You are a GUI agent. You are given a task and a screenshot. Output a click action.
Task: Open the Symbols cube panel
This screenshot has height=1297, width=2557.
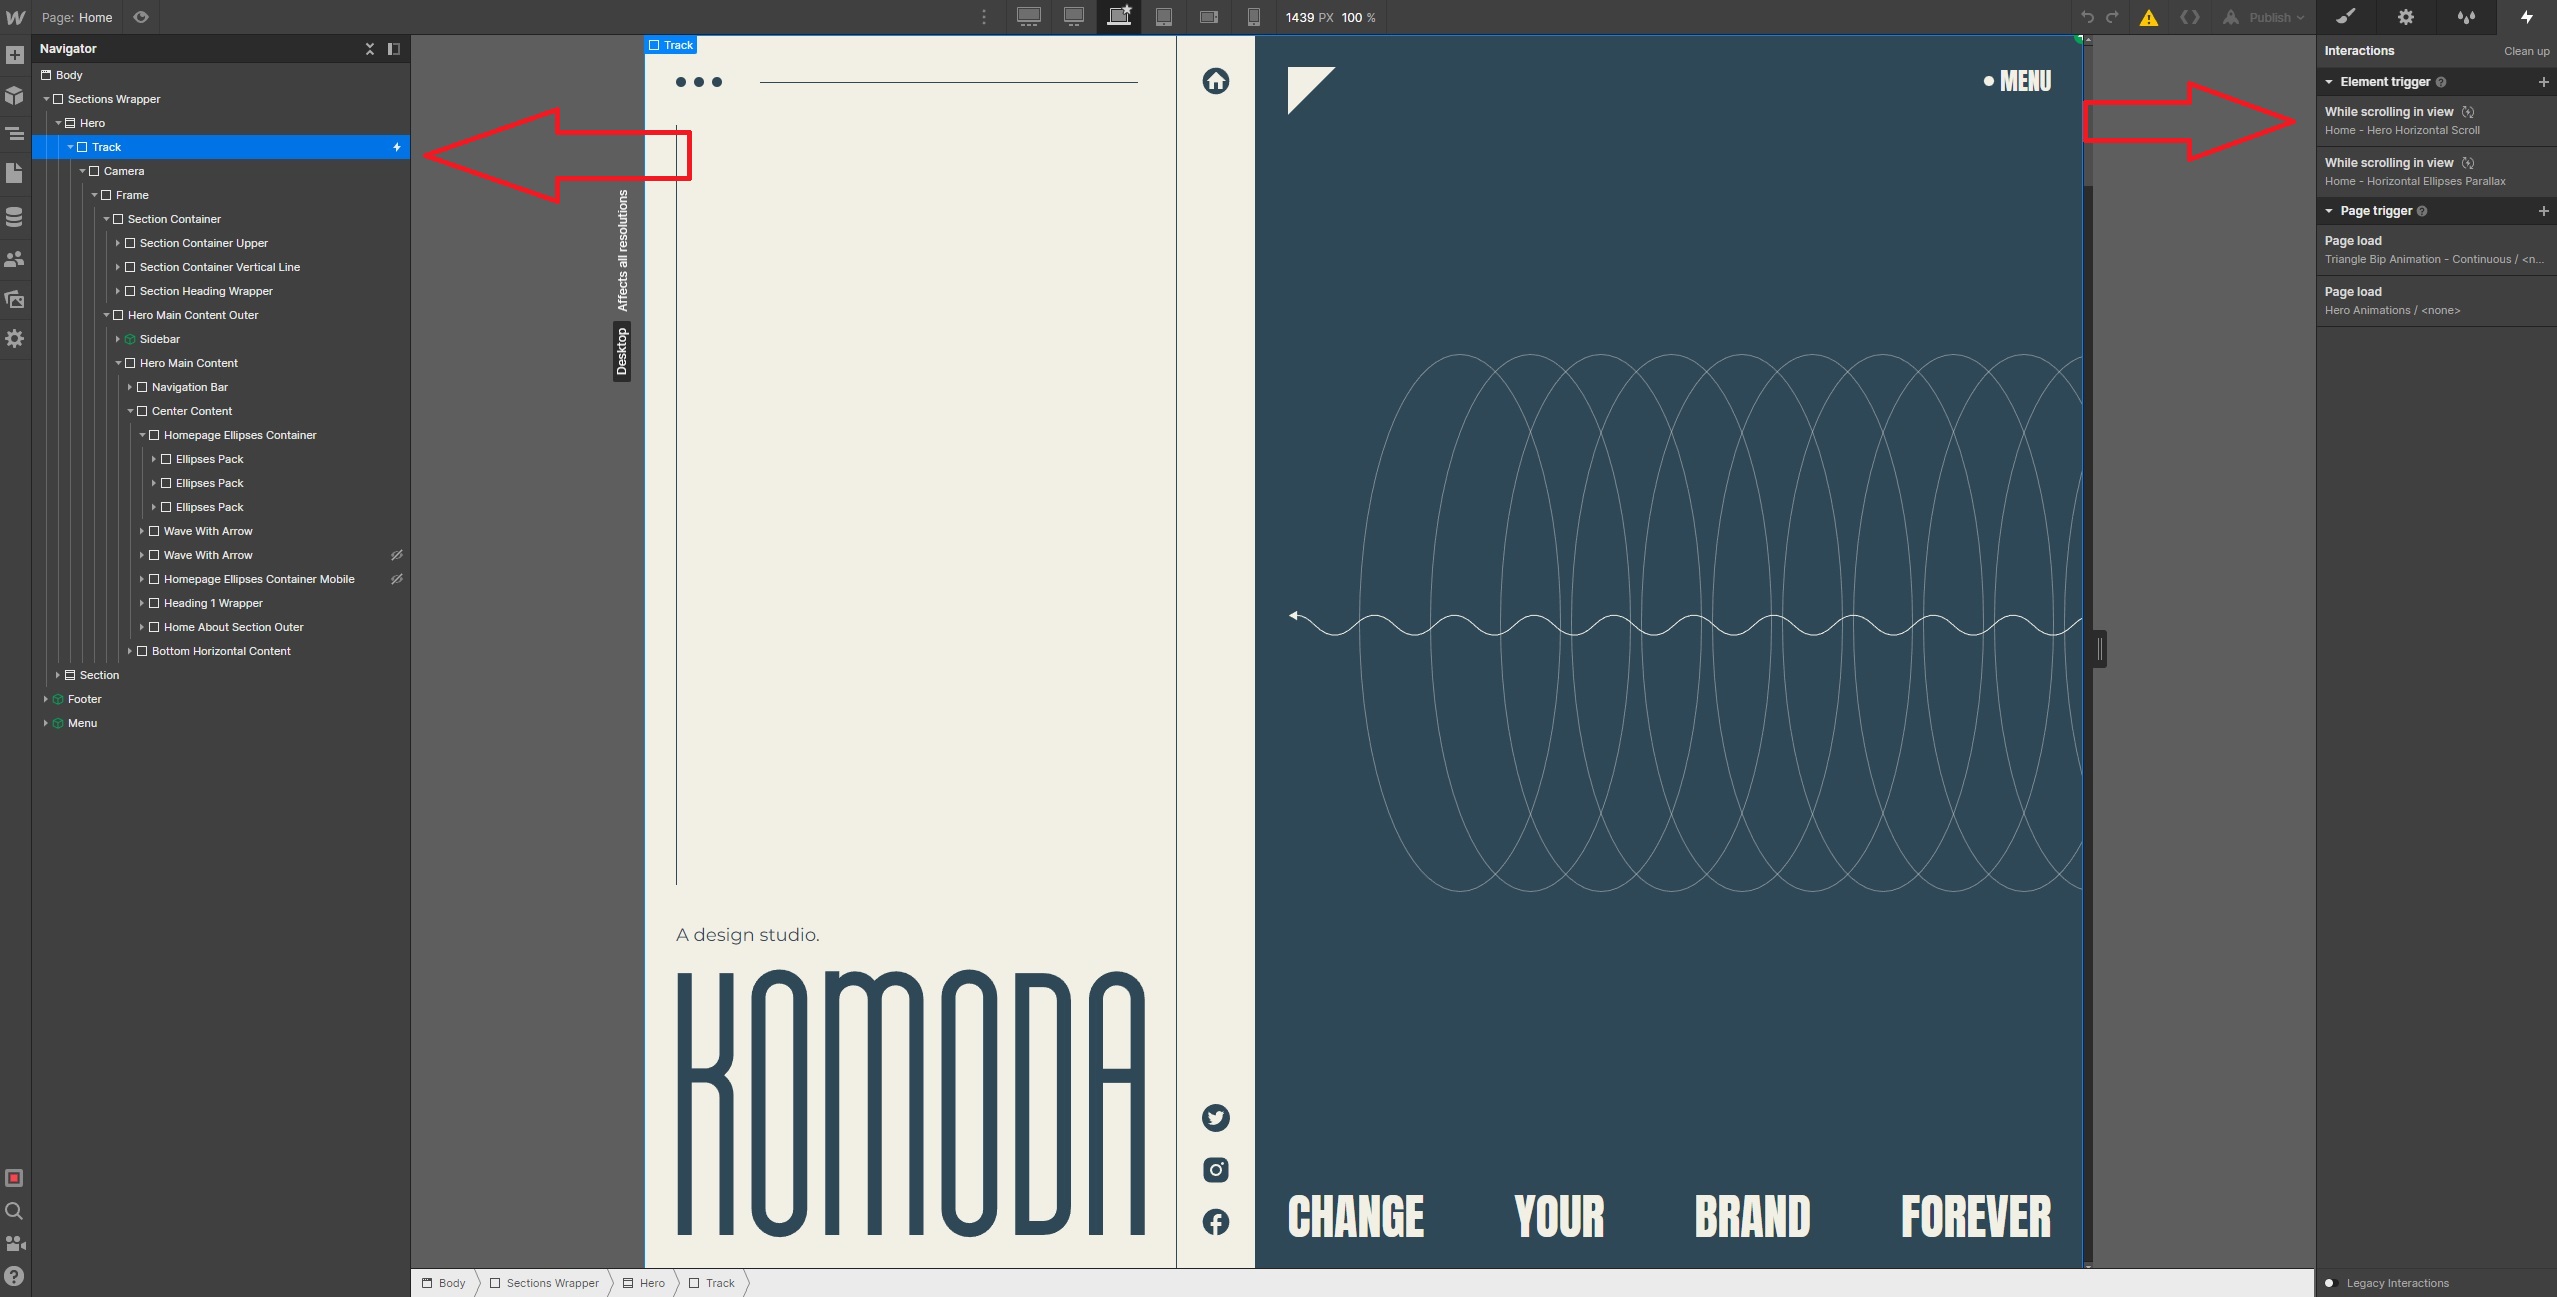[x=15, y=95]
